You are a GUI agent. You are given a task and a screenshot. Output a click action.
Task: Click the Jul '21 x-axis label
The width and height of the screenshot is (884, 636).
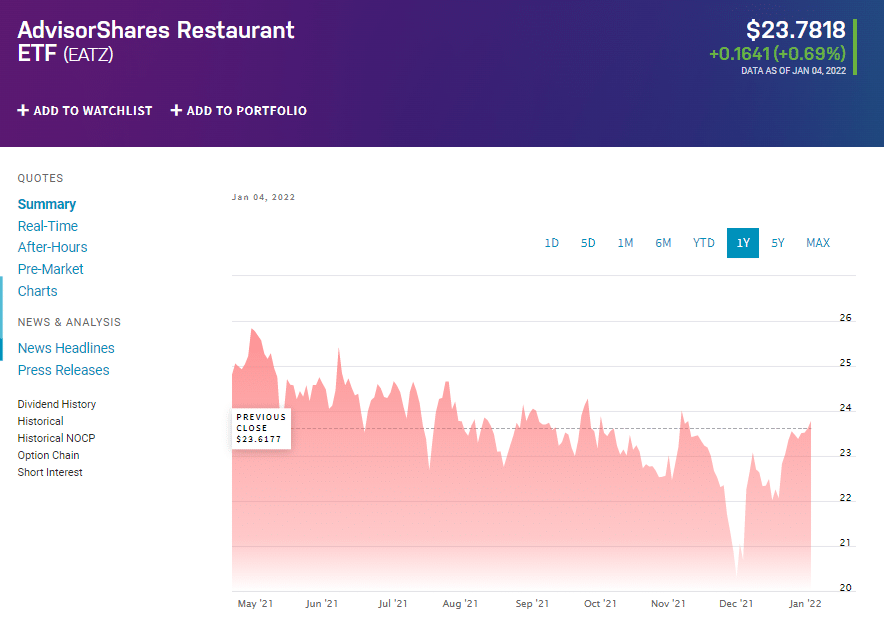392,603
